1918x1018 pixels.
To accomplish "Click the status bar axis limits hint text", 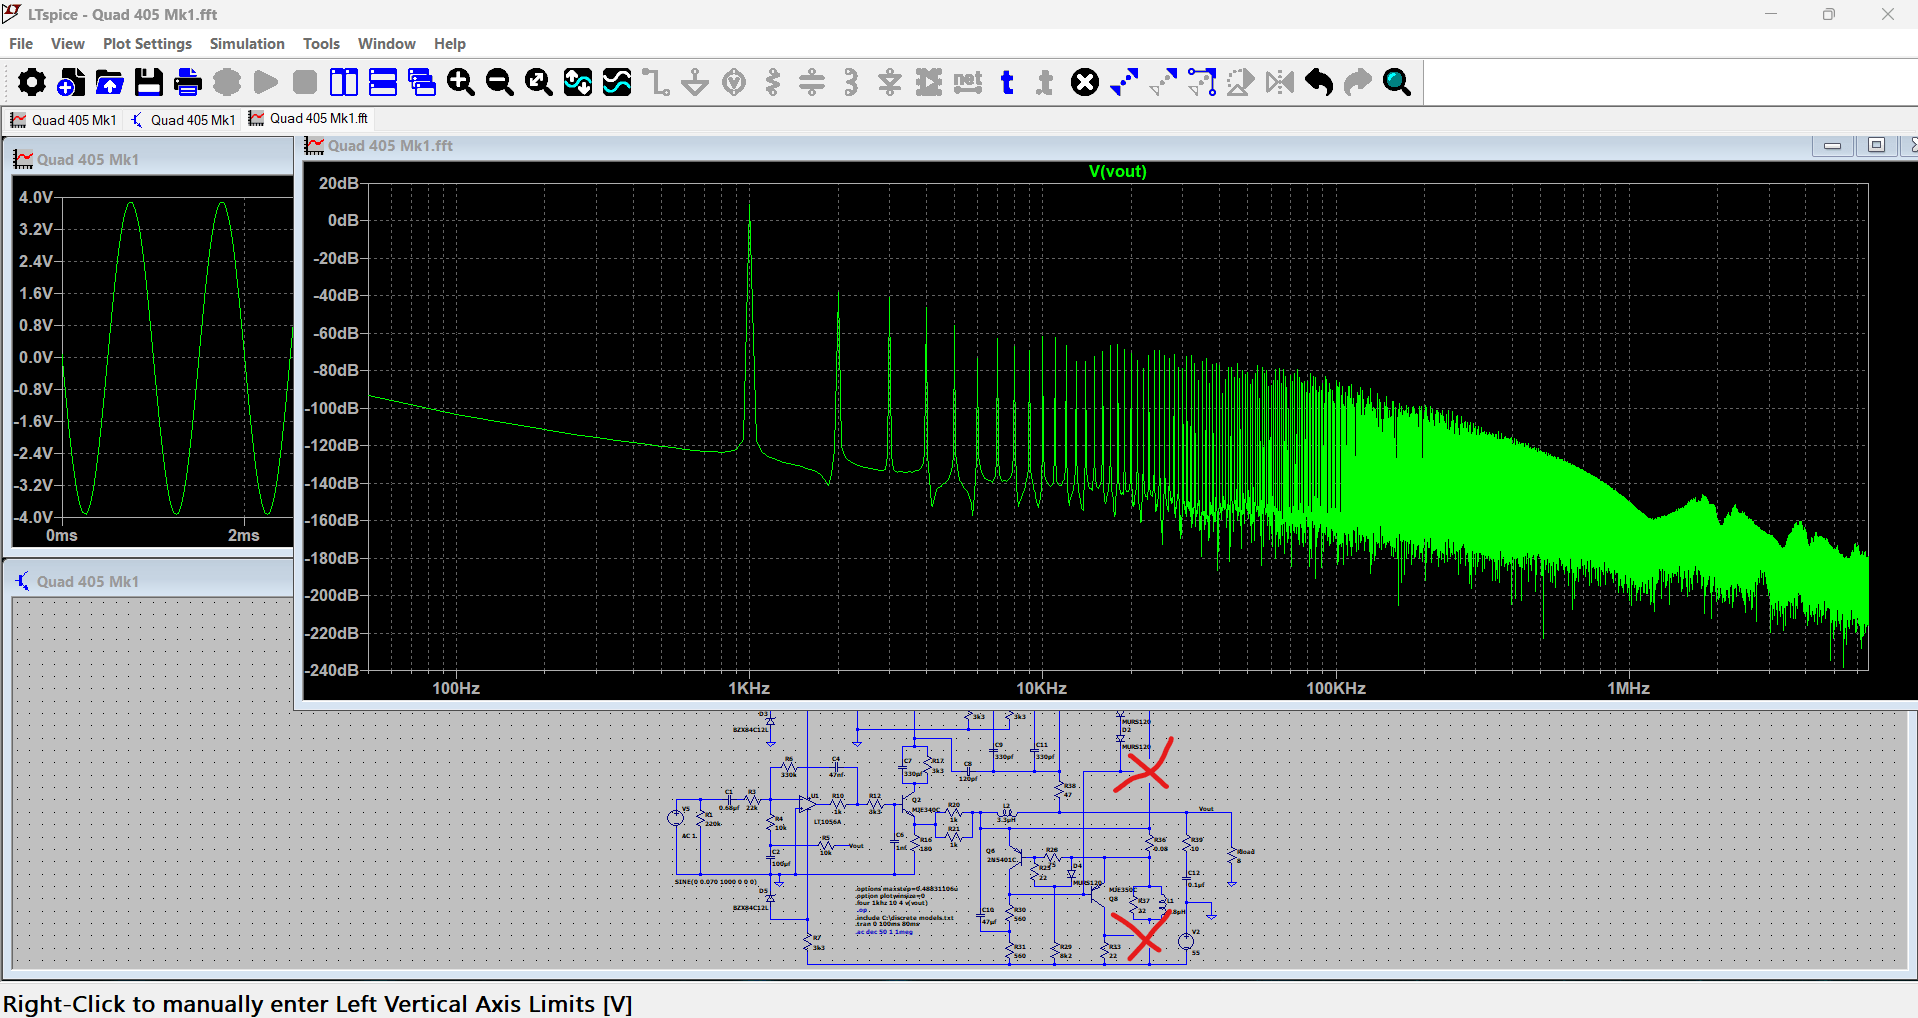I will 318,1004.
